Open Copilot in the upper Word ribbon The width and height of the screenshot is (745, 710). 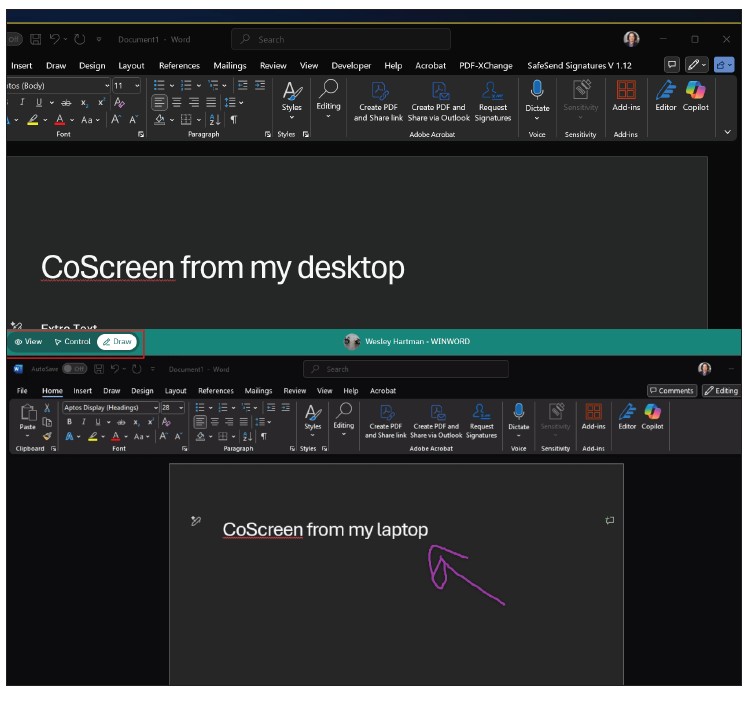click(x=696, y=94)
